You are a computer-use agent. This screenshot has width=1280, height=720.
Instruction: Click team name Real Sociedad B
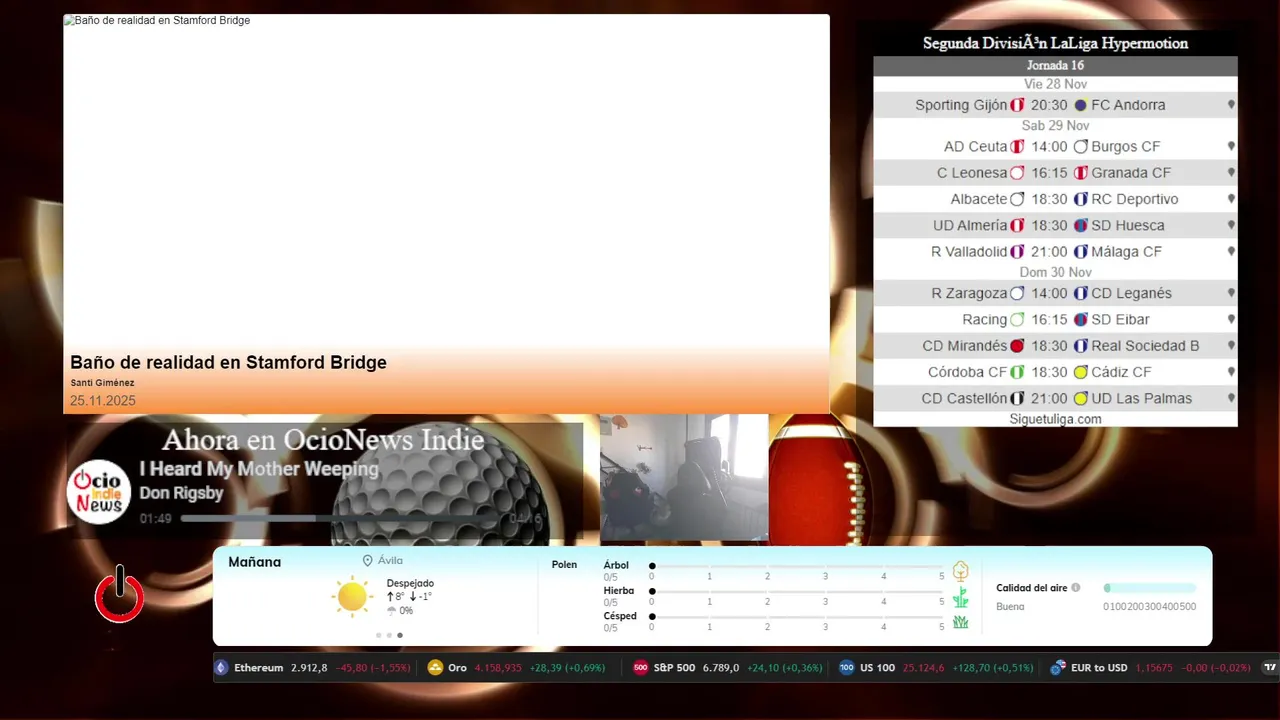1145,346
